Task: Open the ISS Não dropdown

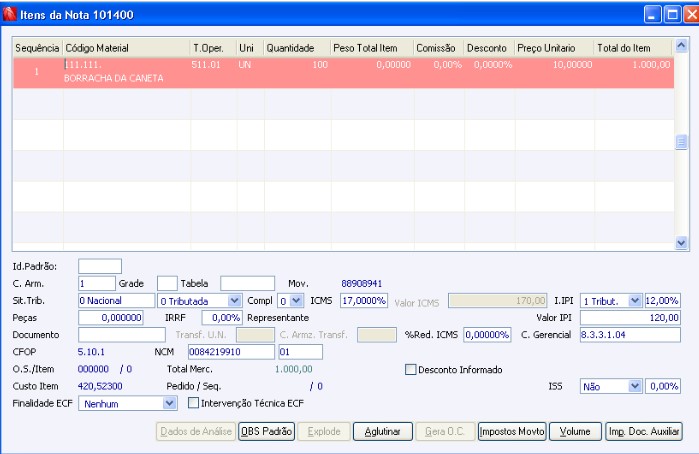Action: 635,386
